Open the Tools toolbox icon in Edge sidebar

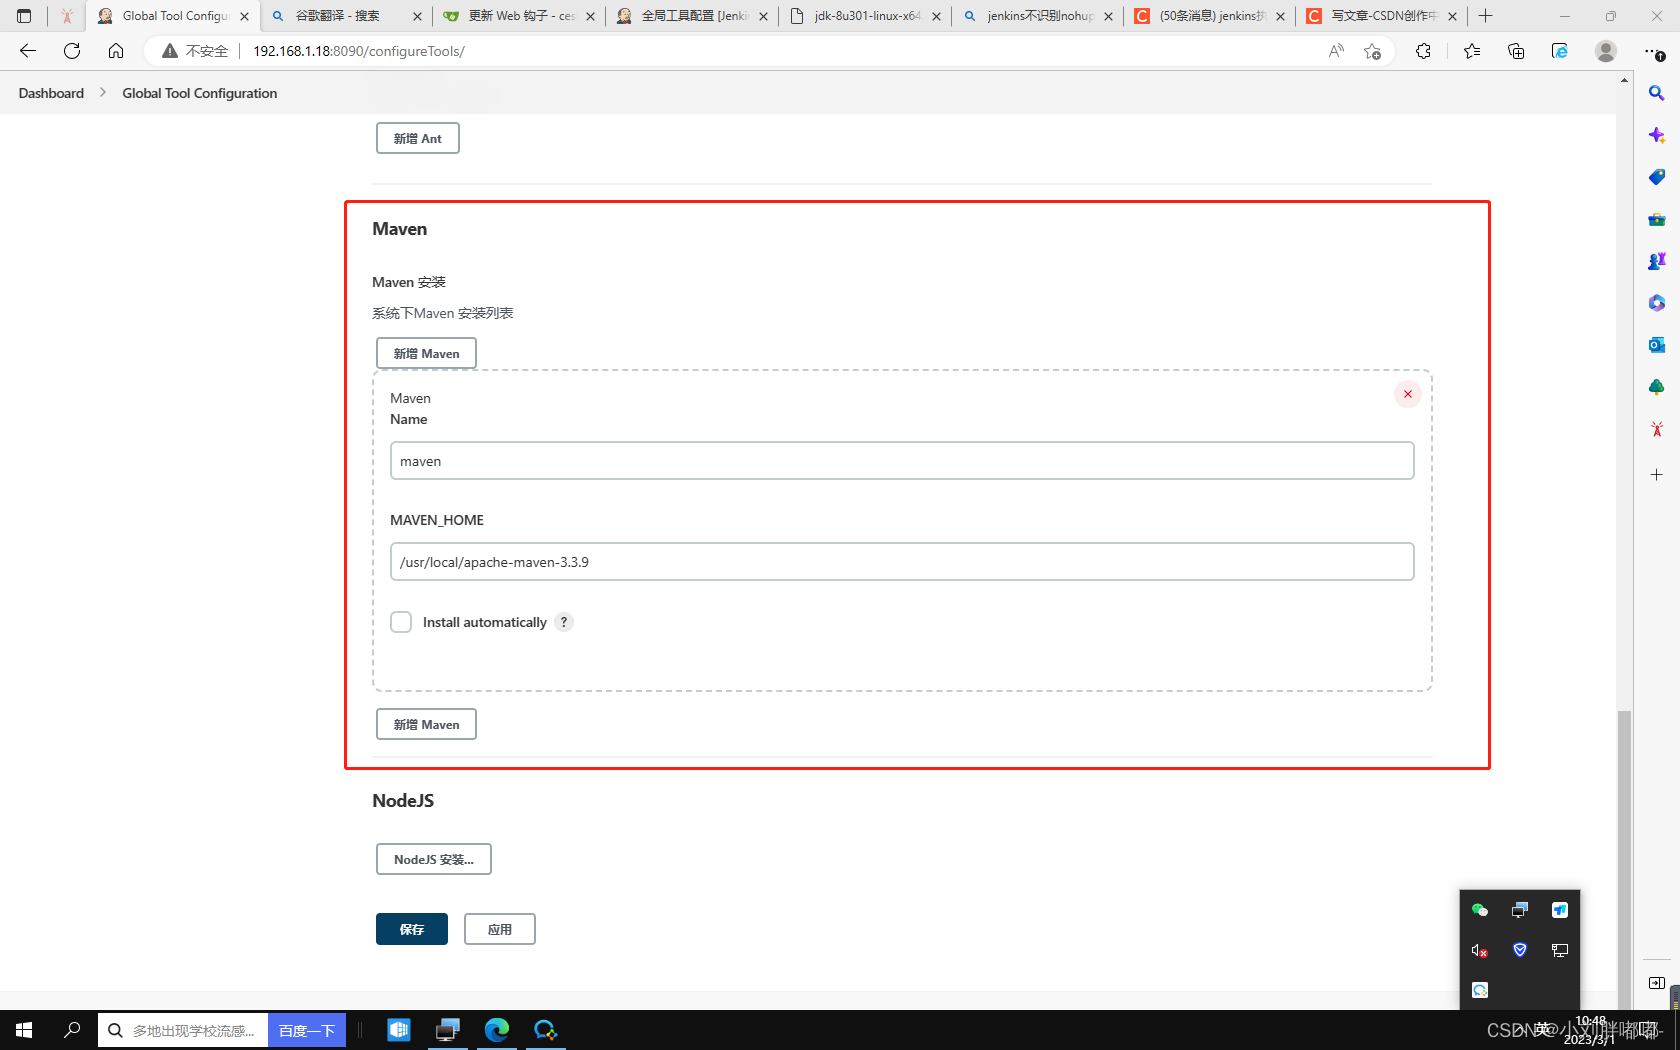(x=1657, y=219)
